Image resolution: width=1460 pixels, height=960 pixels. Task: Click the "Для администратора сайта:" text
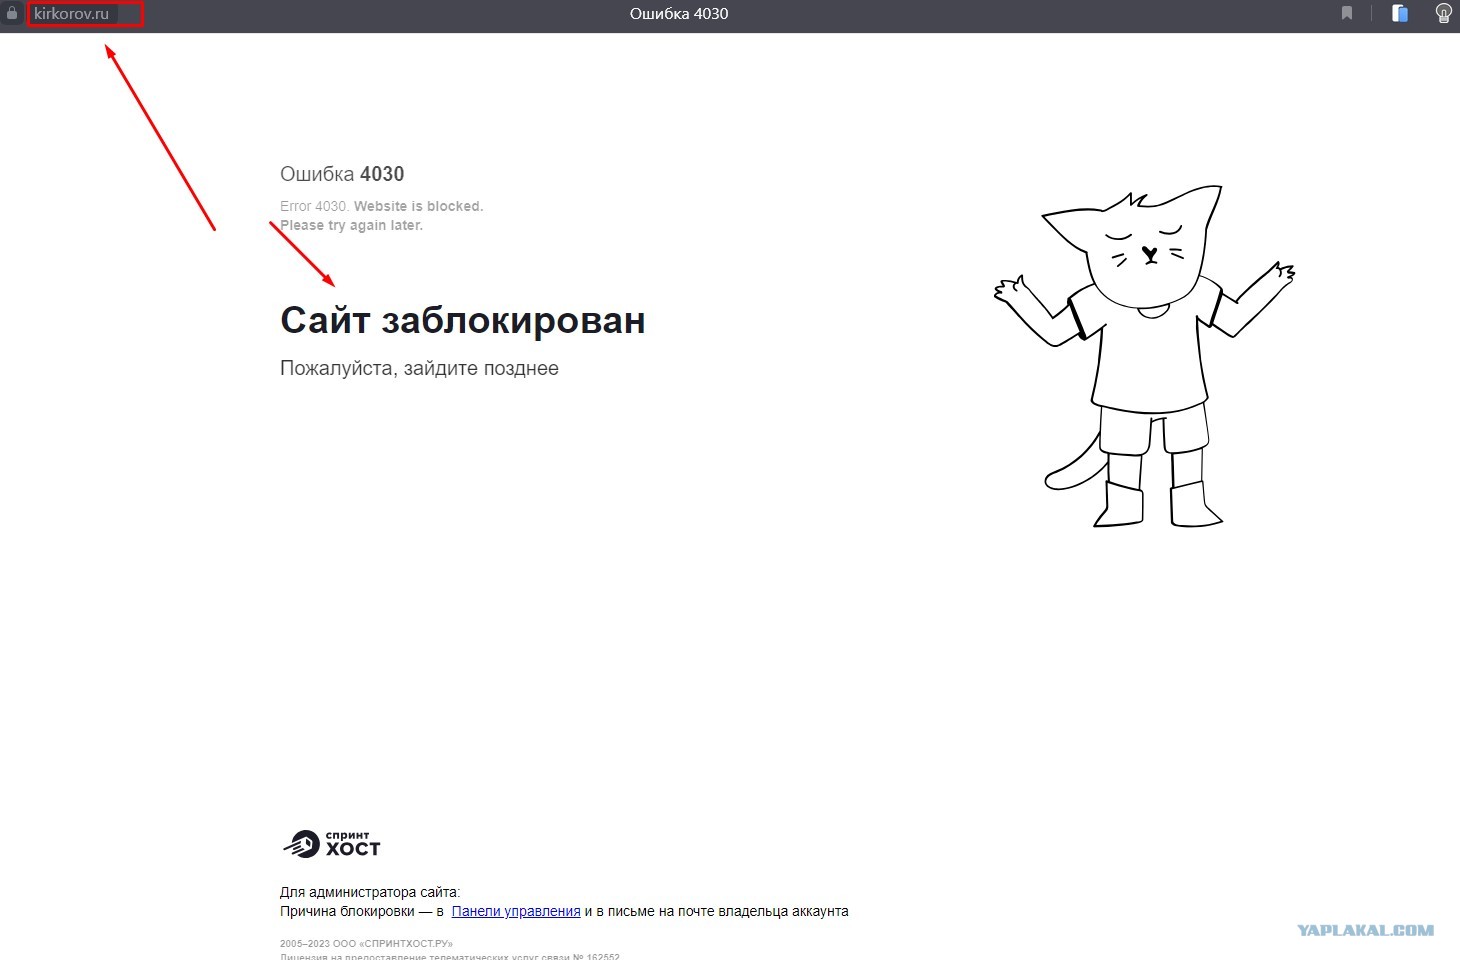coord(370,892)
